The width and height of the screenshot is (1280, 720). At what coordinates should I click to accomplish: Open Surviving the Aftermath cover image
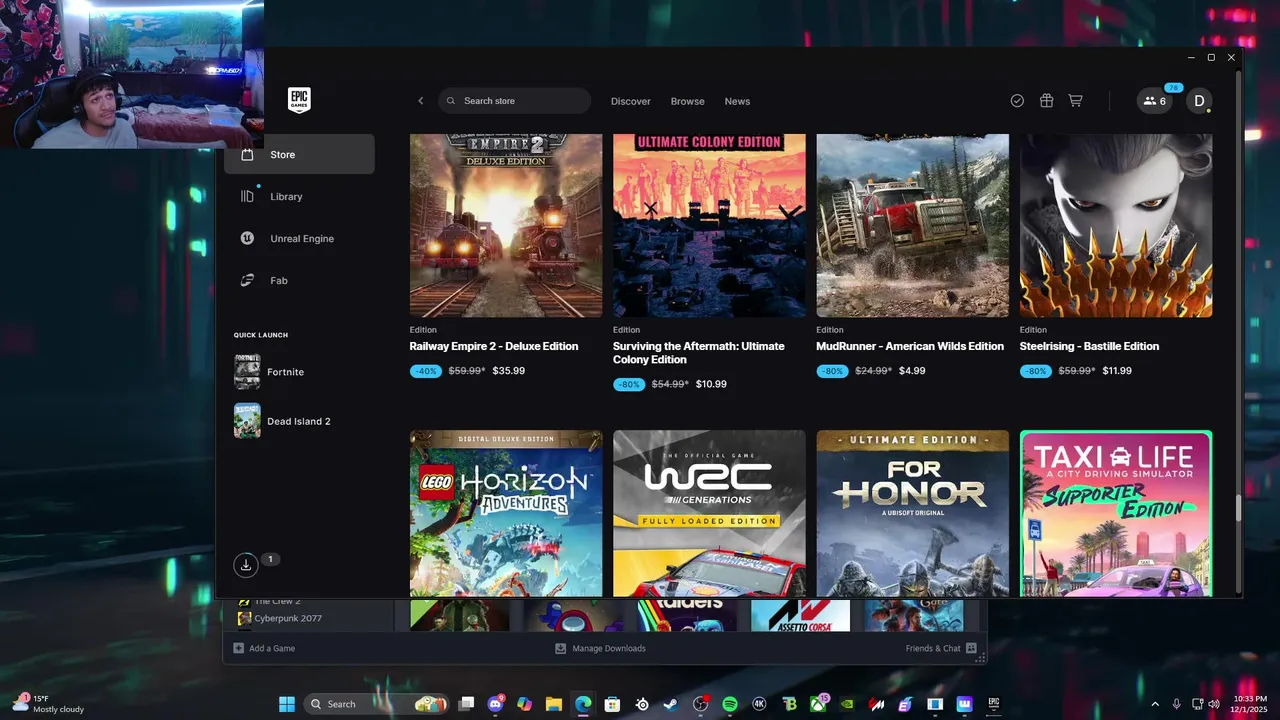709,225
